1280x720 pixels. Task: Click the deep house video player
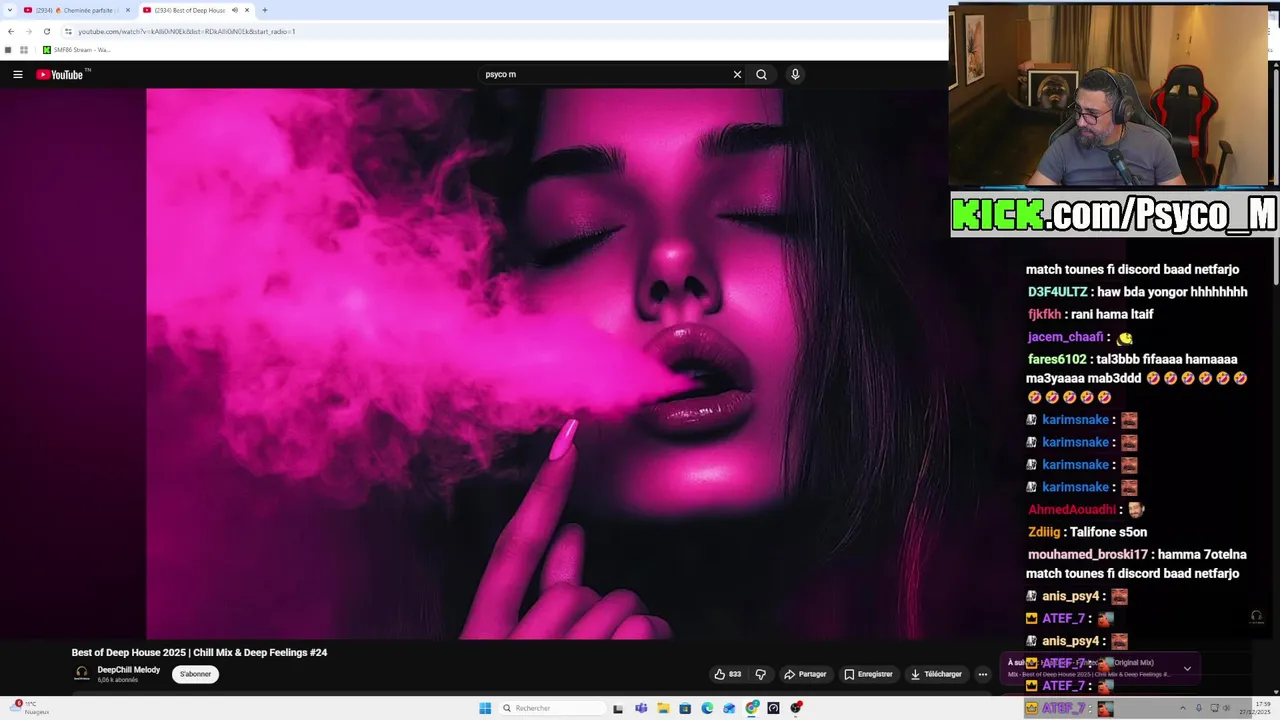[547, 363]
